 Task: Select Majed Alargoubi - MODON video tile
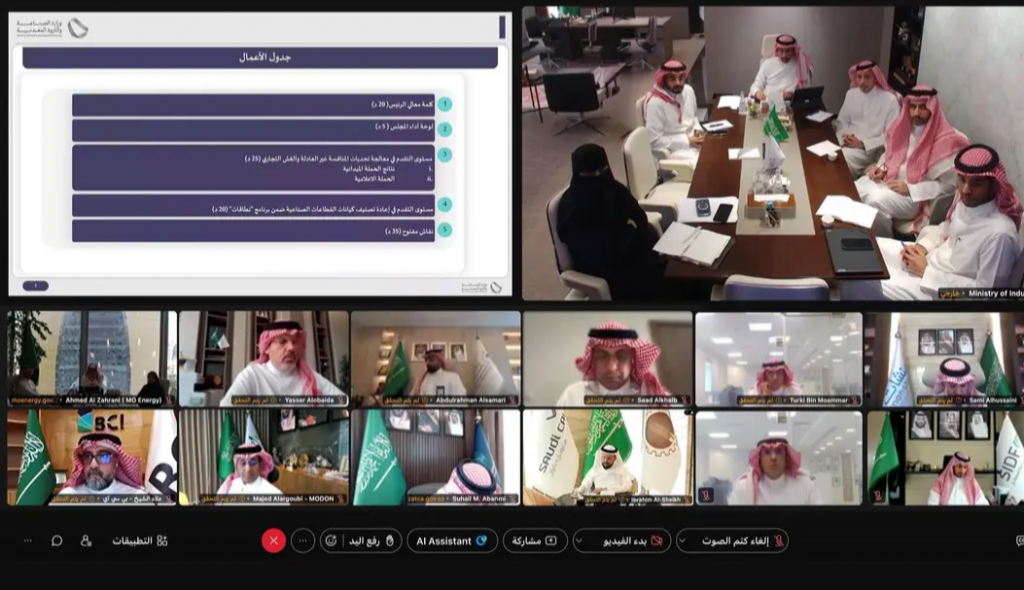[264, 457]
